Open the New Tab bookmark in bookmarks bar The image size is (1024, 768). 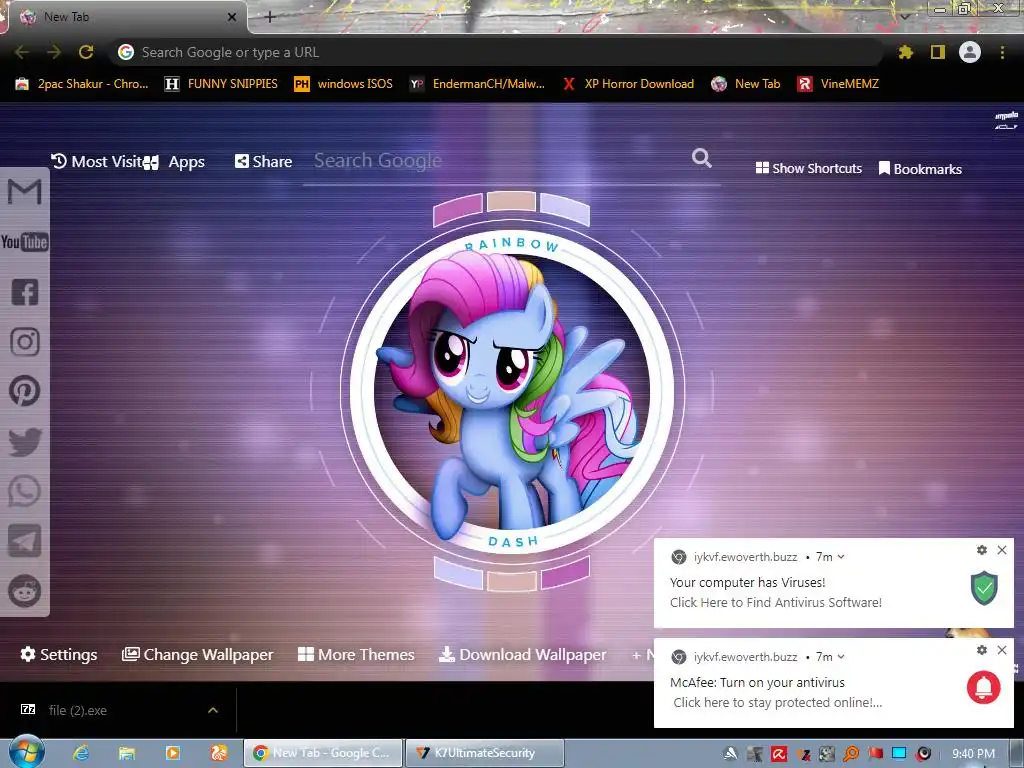point(746,84)
